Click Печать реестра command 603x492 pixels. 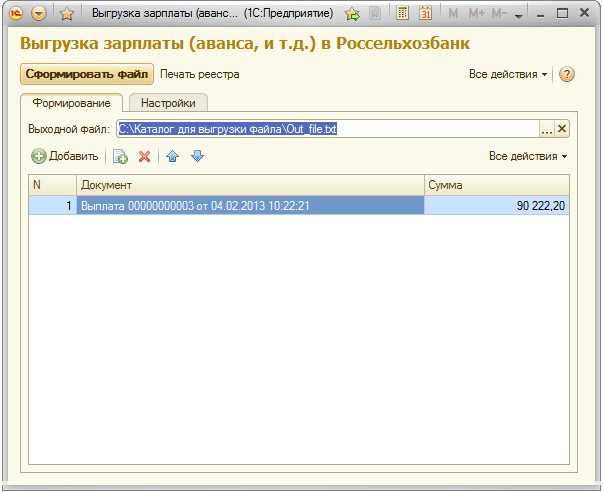[200, 74]
